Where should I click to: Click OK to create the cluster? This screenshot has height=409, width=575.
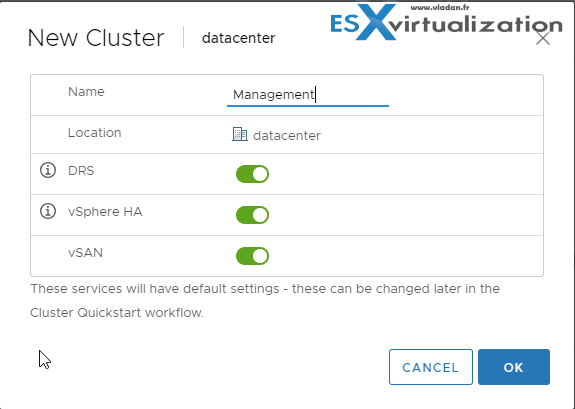pos(514,367)
